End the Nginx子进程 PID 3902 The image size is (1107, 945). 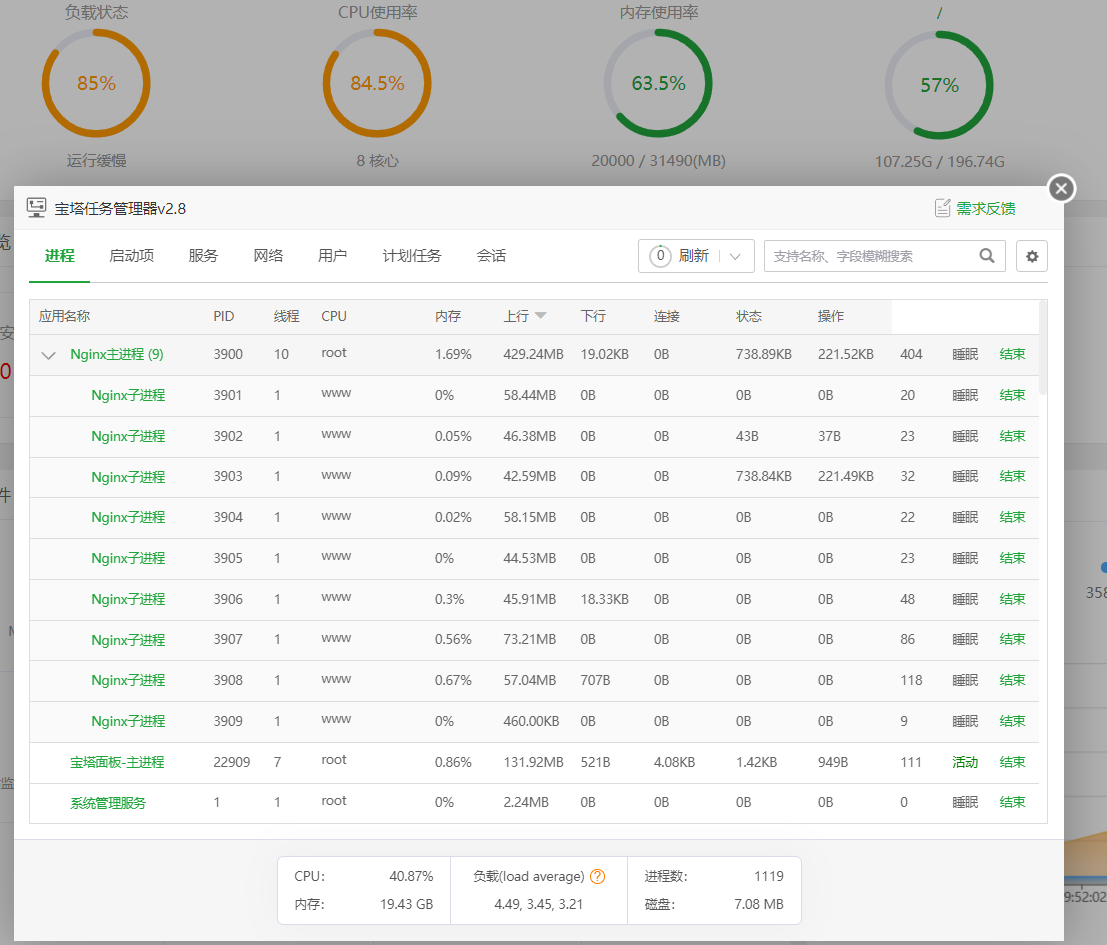click(x=1012, y=436)
